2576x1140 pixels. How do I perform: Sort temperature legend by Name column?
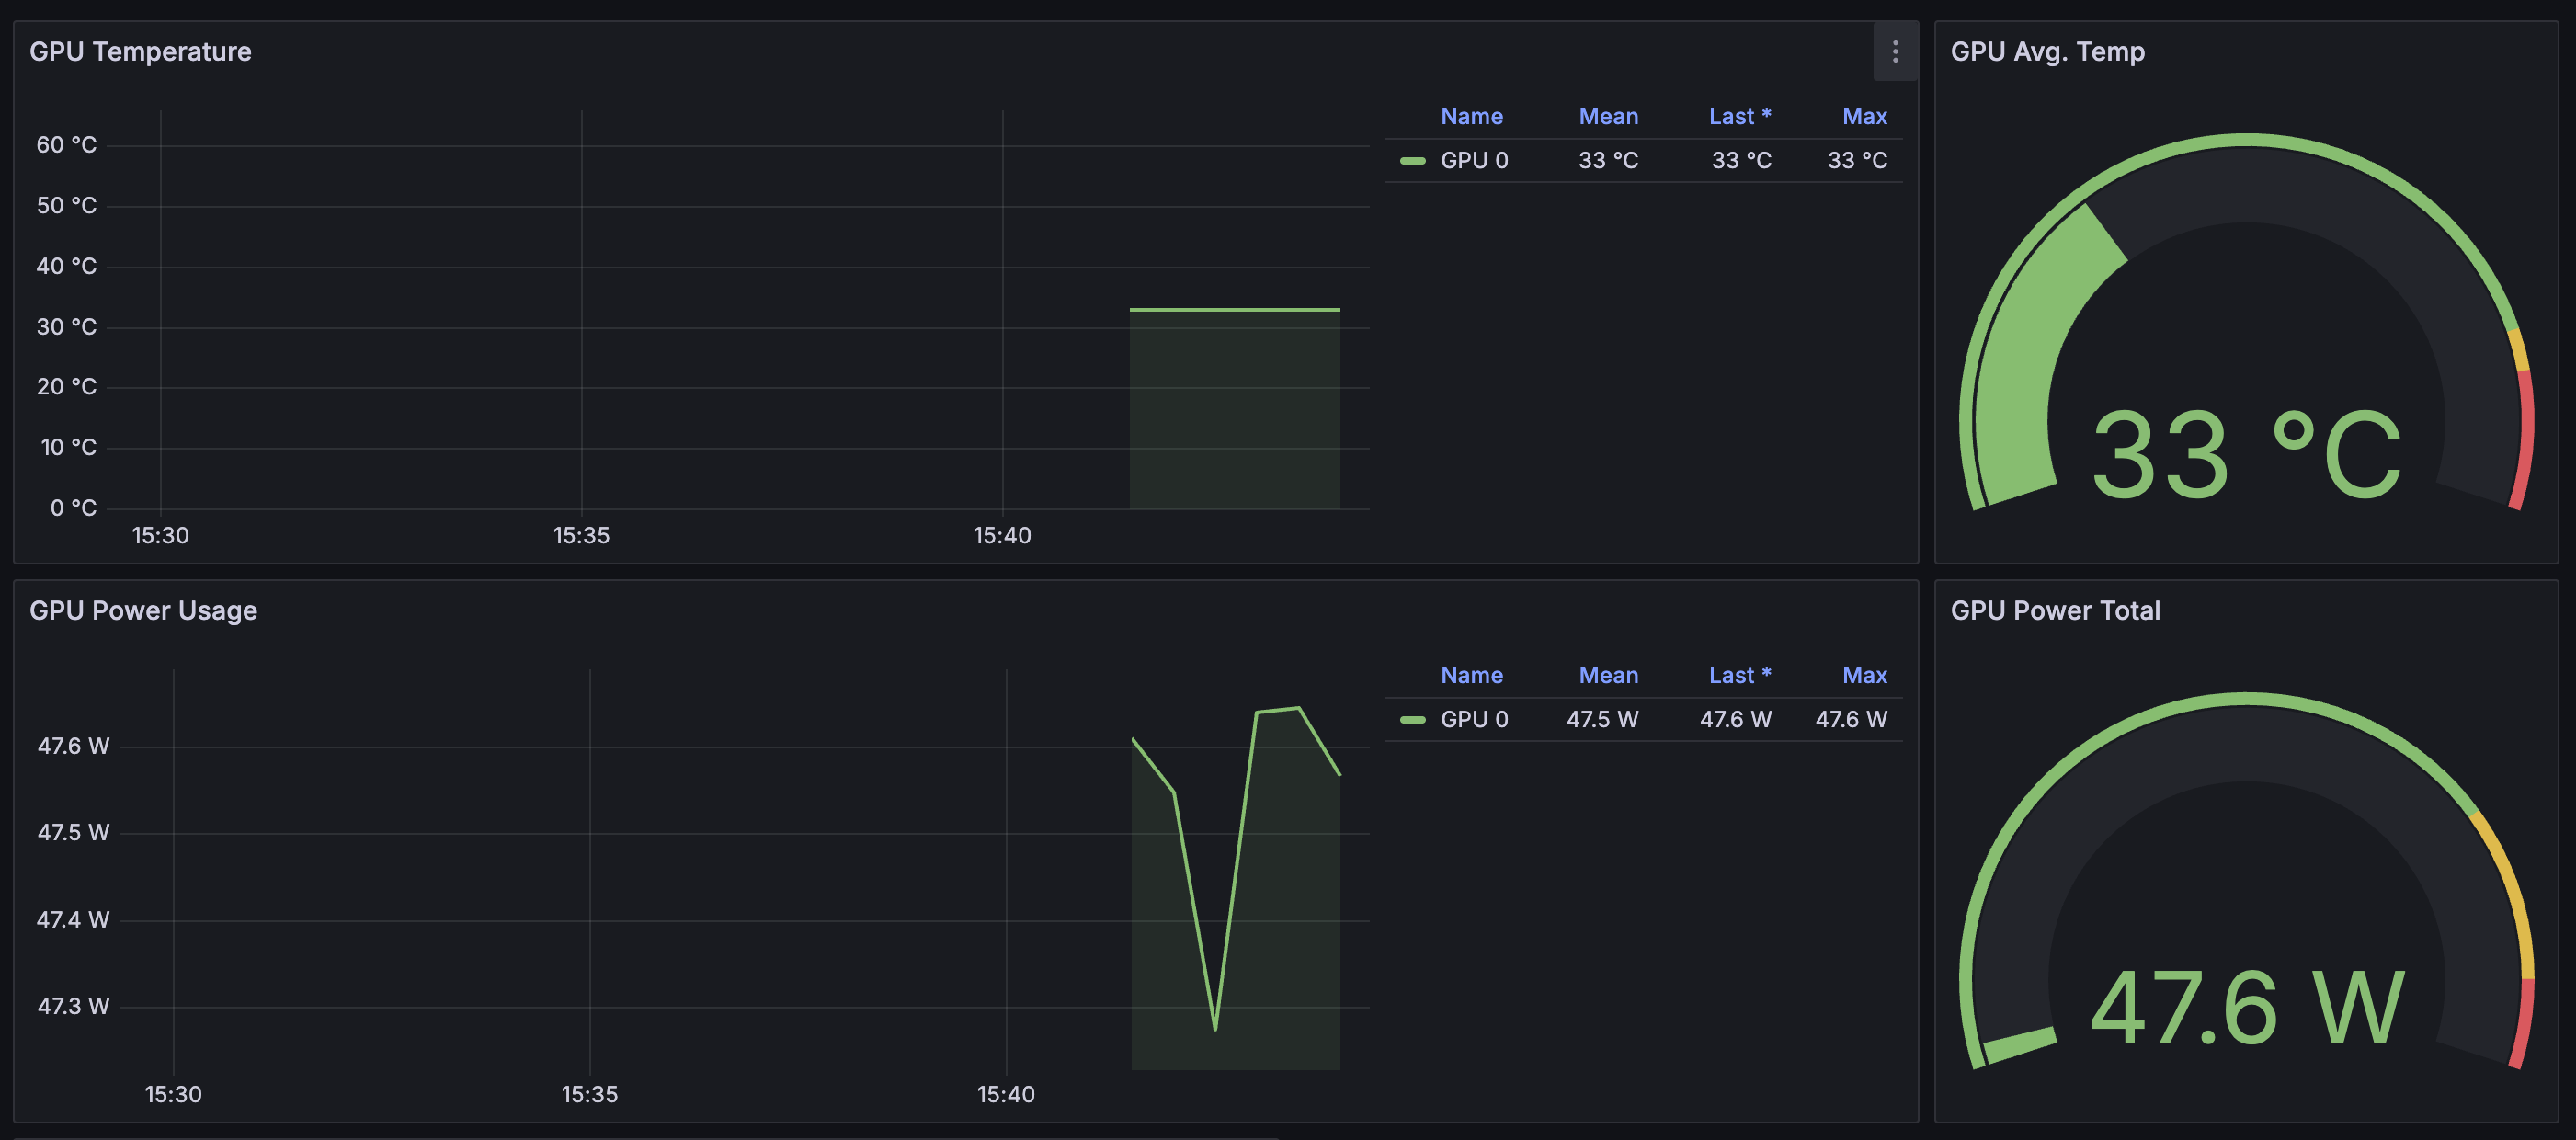(x=1471, y=117)
